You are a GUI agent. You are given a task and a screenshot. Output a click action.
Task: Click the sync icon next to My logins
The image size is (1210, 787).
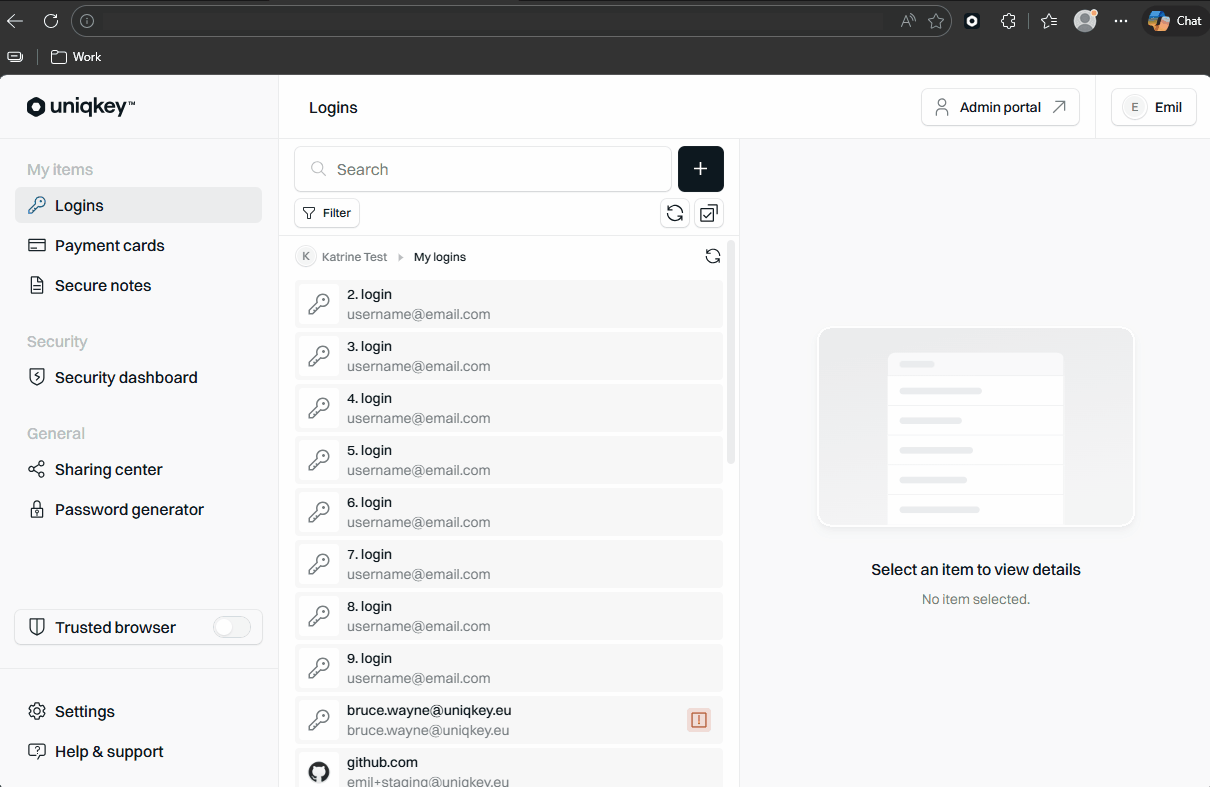pos(713,256)
